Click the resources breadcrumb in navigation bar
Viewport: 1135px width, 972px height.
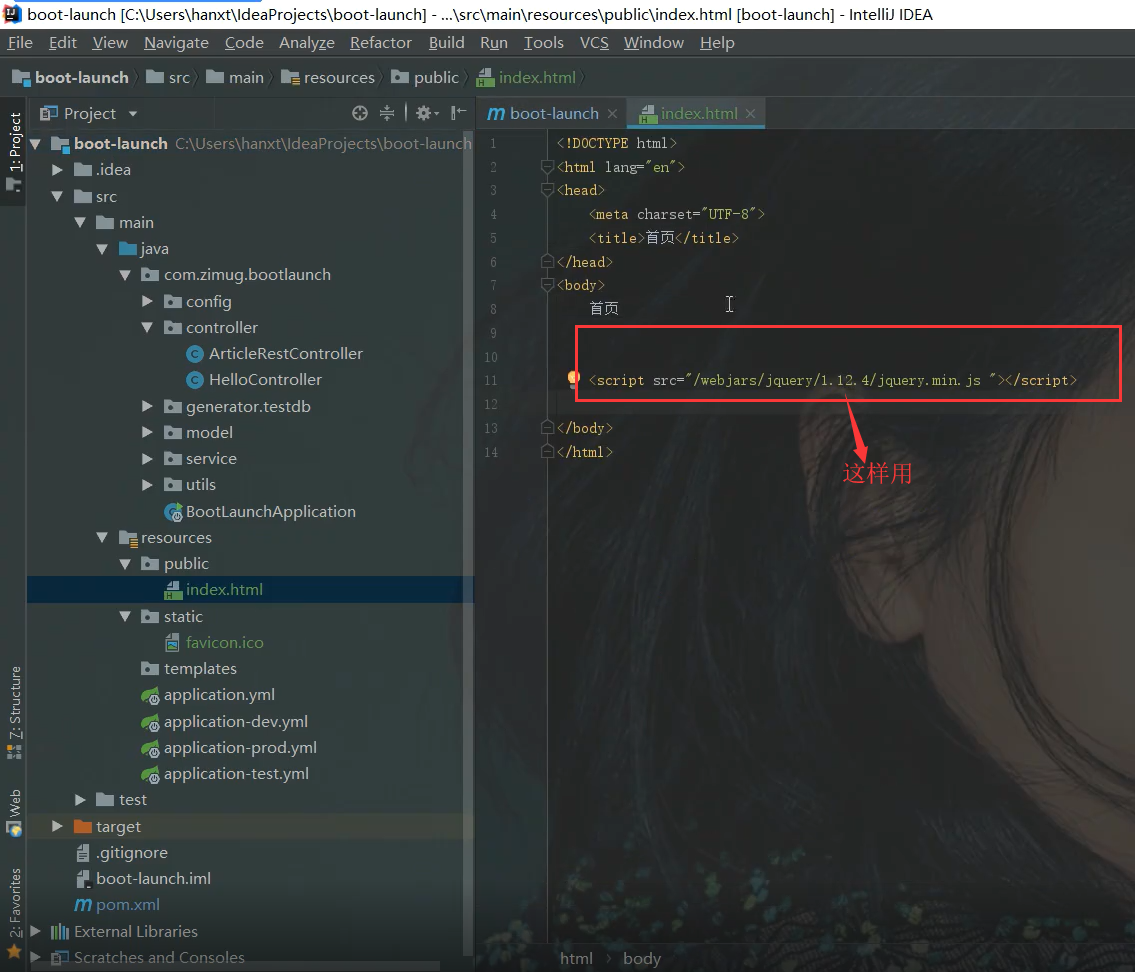329,77
